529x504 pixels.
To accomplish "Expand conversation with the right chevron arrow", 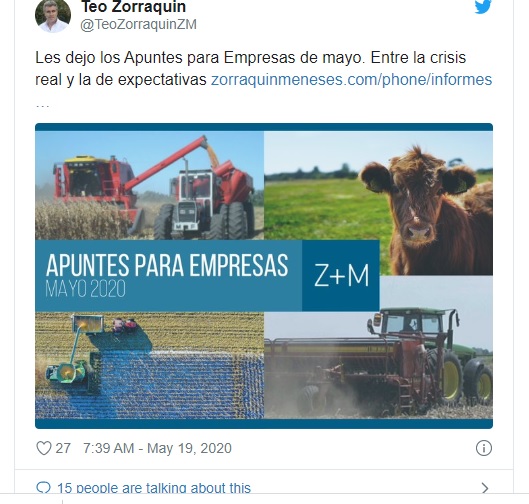I will pyautogui.click(x=485, y=488).
